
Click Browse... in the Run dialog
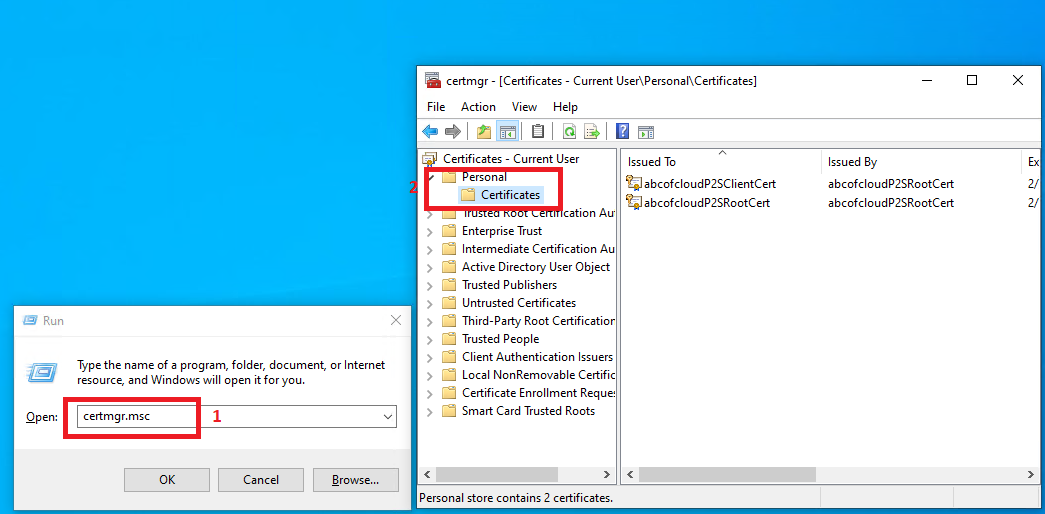[x=356, y=479]
